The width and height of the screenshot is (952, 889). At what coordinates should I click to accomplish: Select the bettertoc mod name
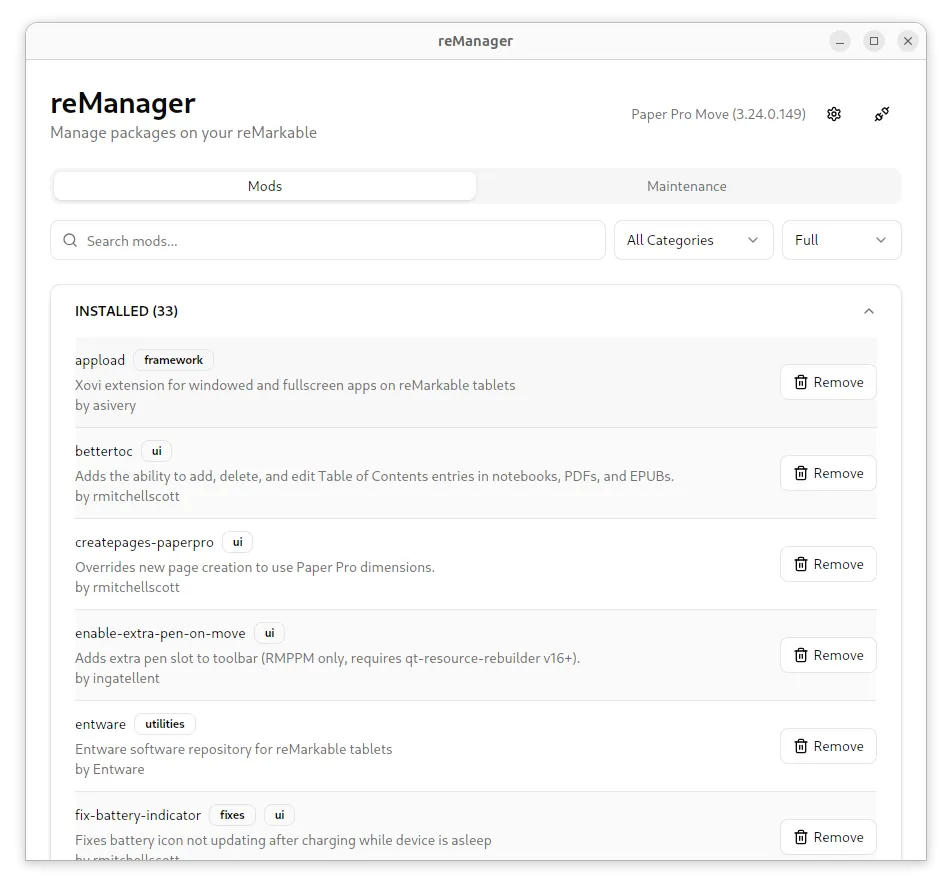pos(103,451)
